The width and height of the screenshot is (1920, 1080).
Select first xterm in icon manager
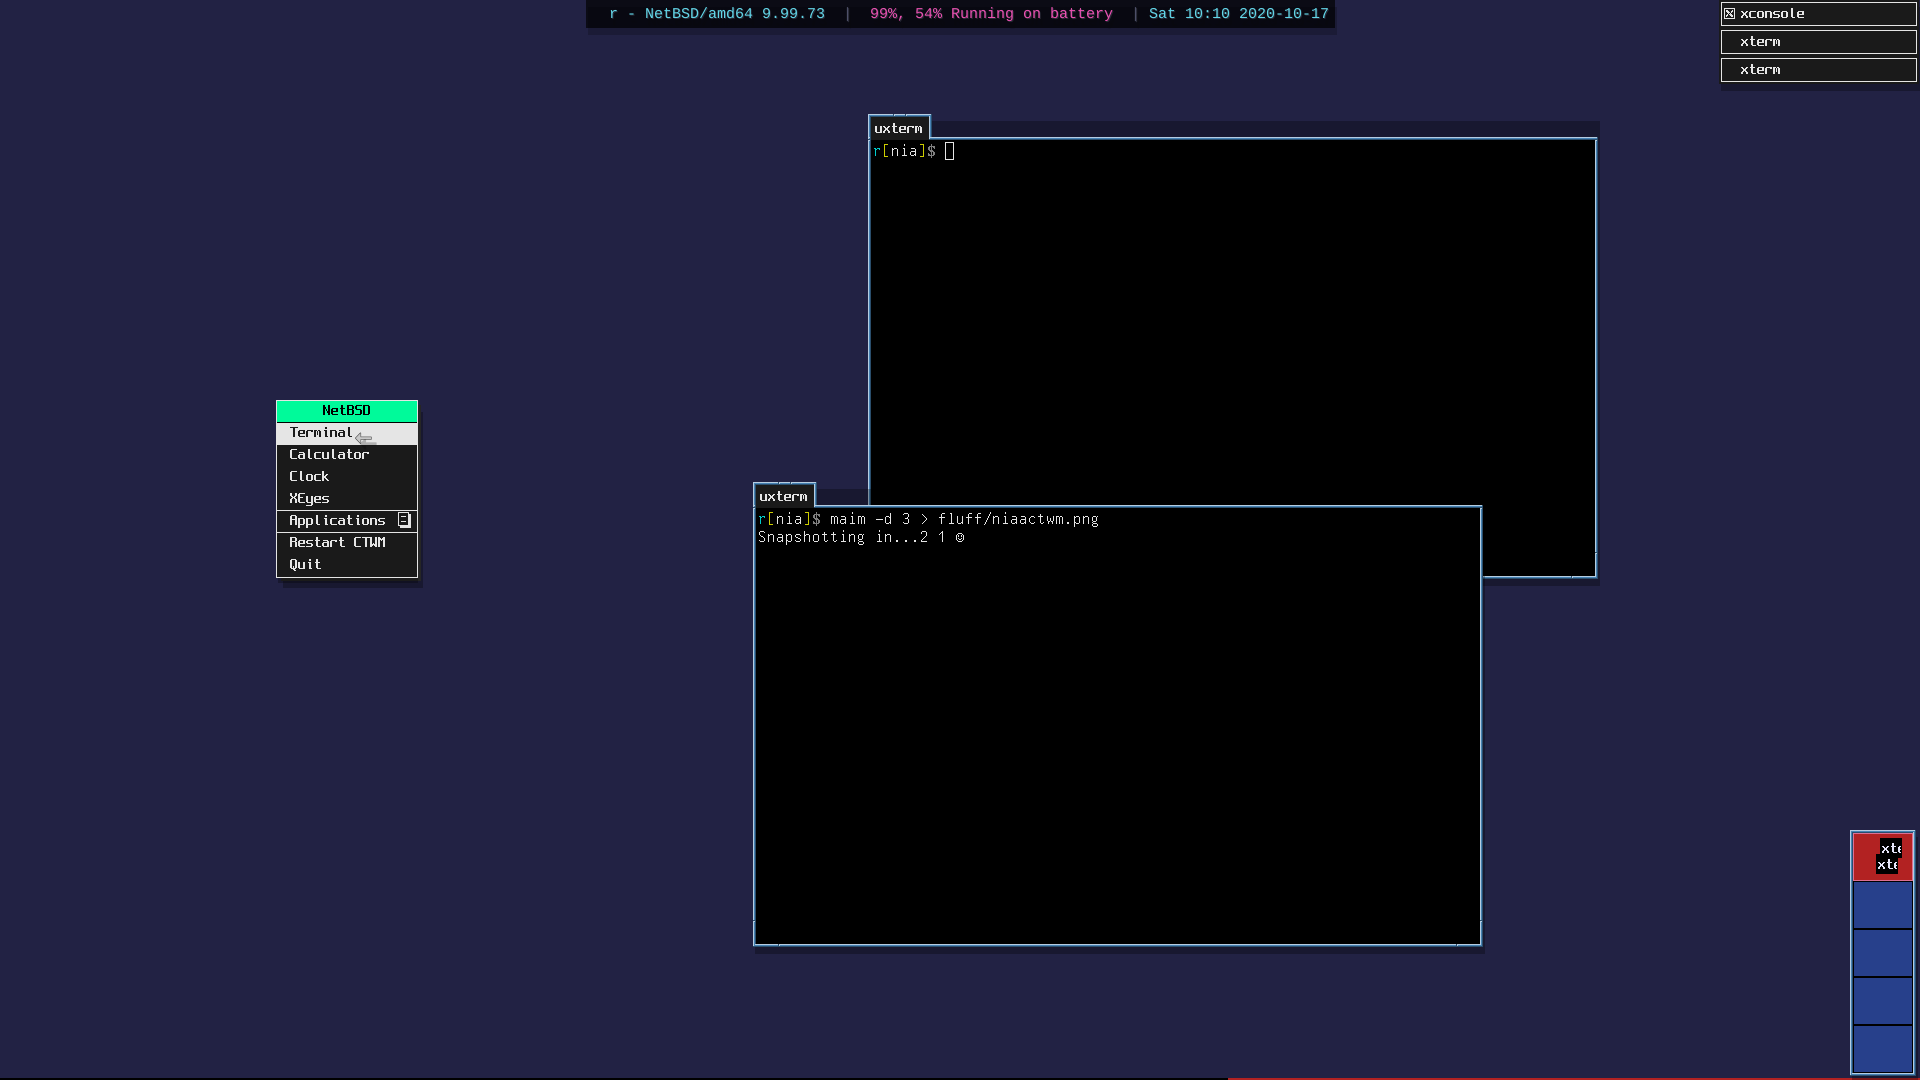pyautogui.click(x=1818, y=42)
